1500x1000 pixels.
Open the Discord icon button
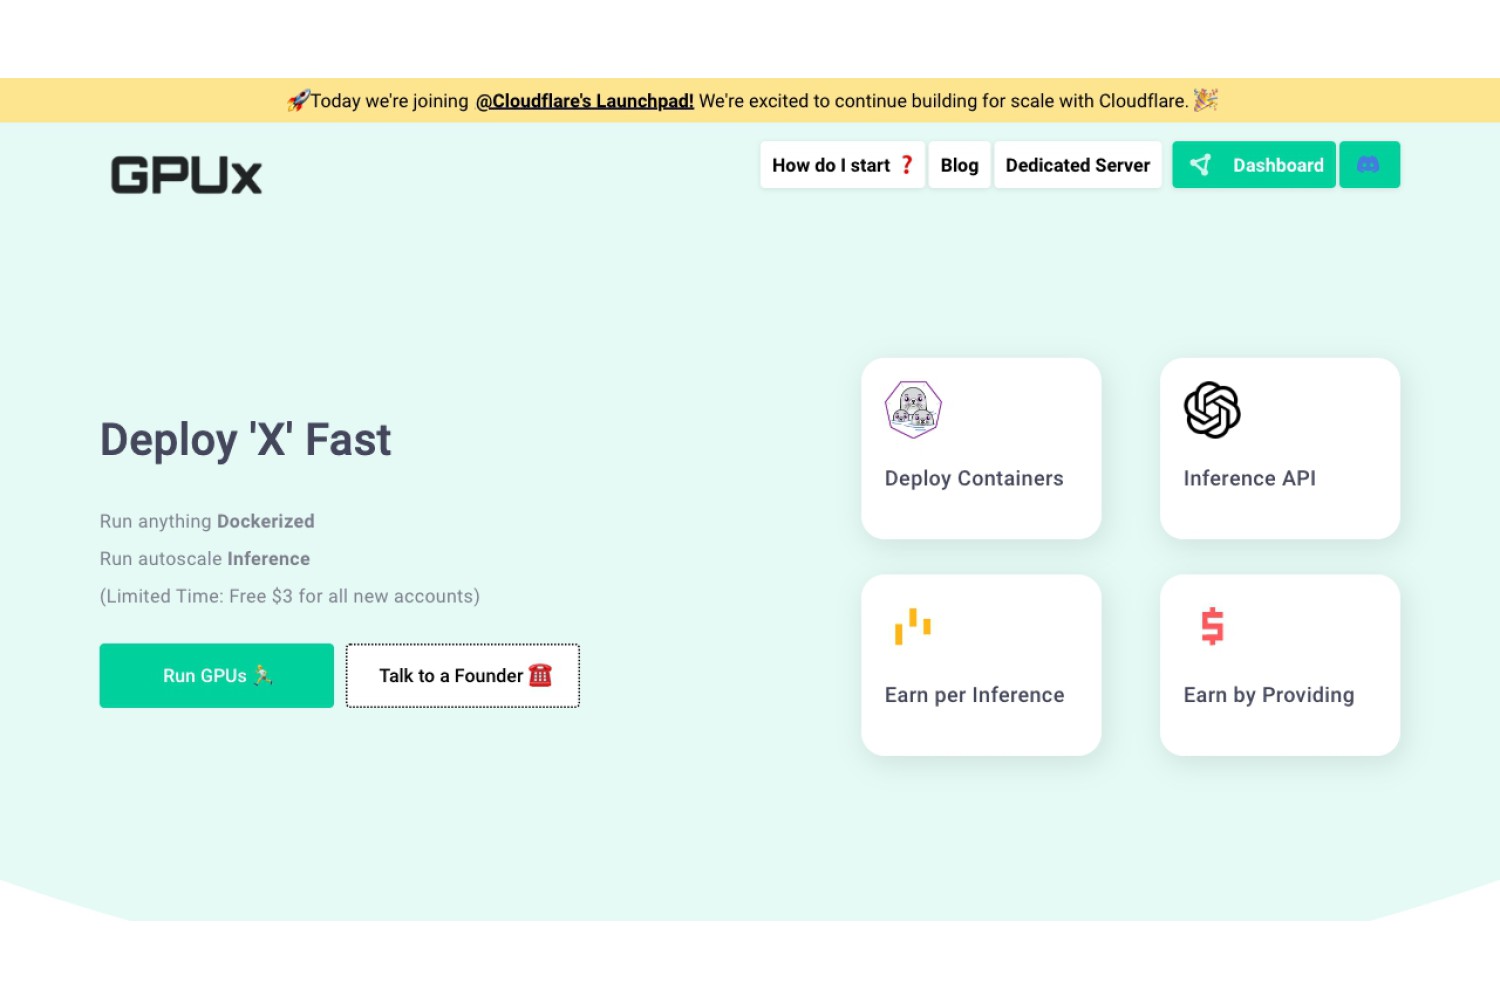tap(1369, 165)
